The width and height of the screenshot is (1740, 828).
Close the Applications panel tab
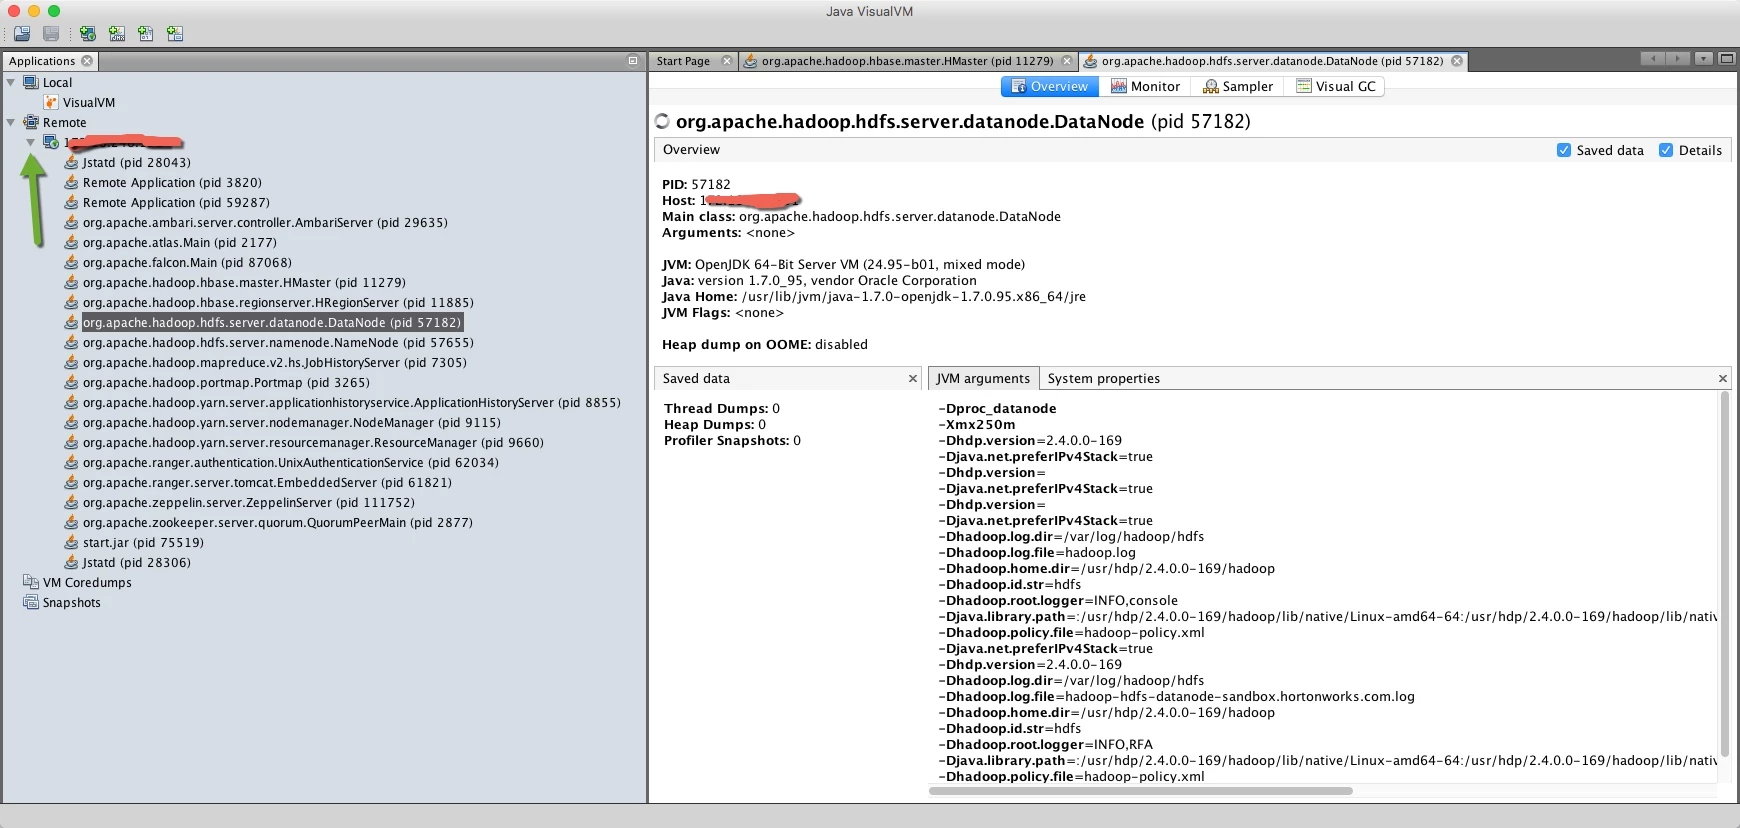[87, 61]
